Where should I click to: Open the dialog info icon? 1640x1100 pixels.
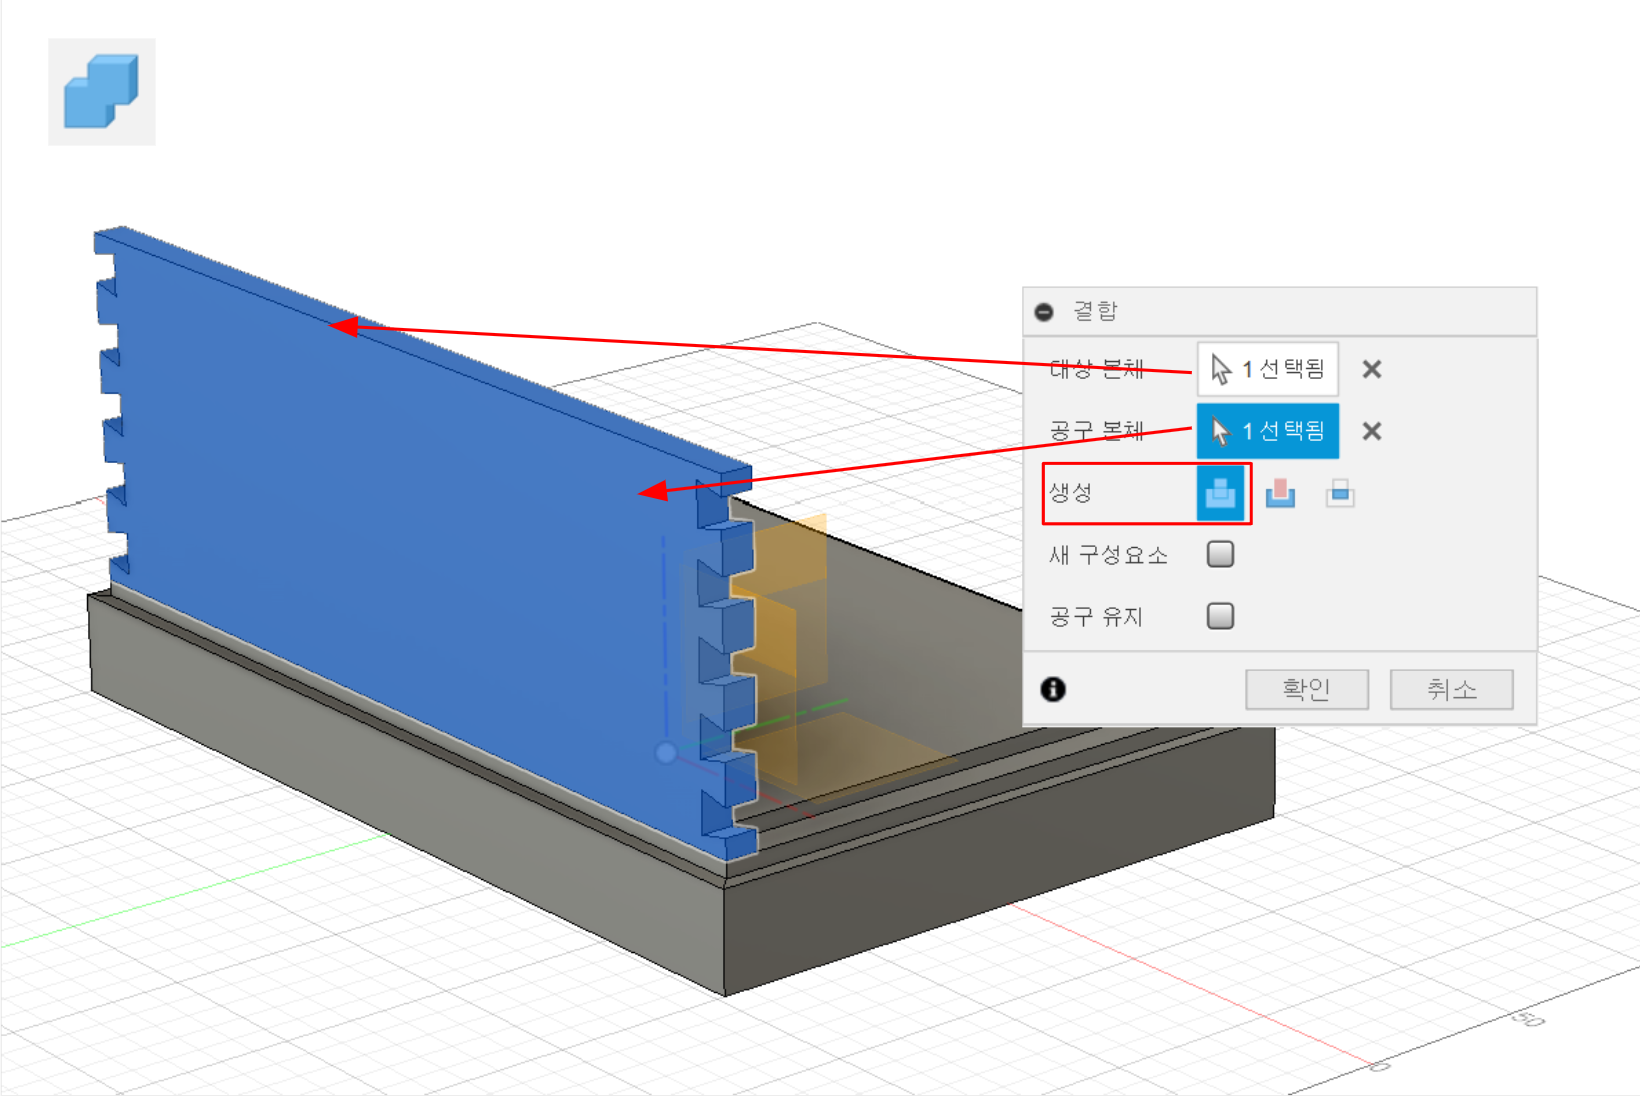[x=1053, y=689]
